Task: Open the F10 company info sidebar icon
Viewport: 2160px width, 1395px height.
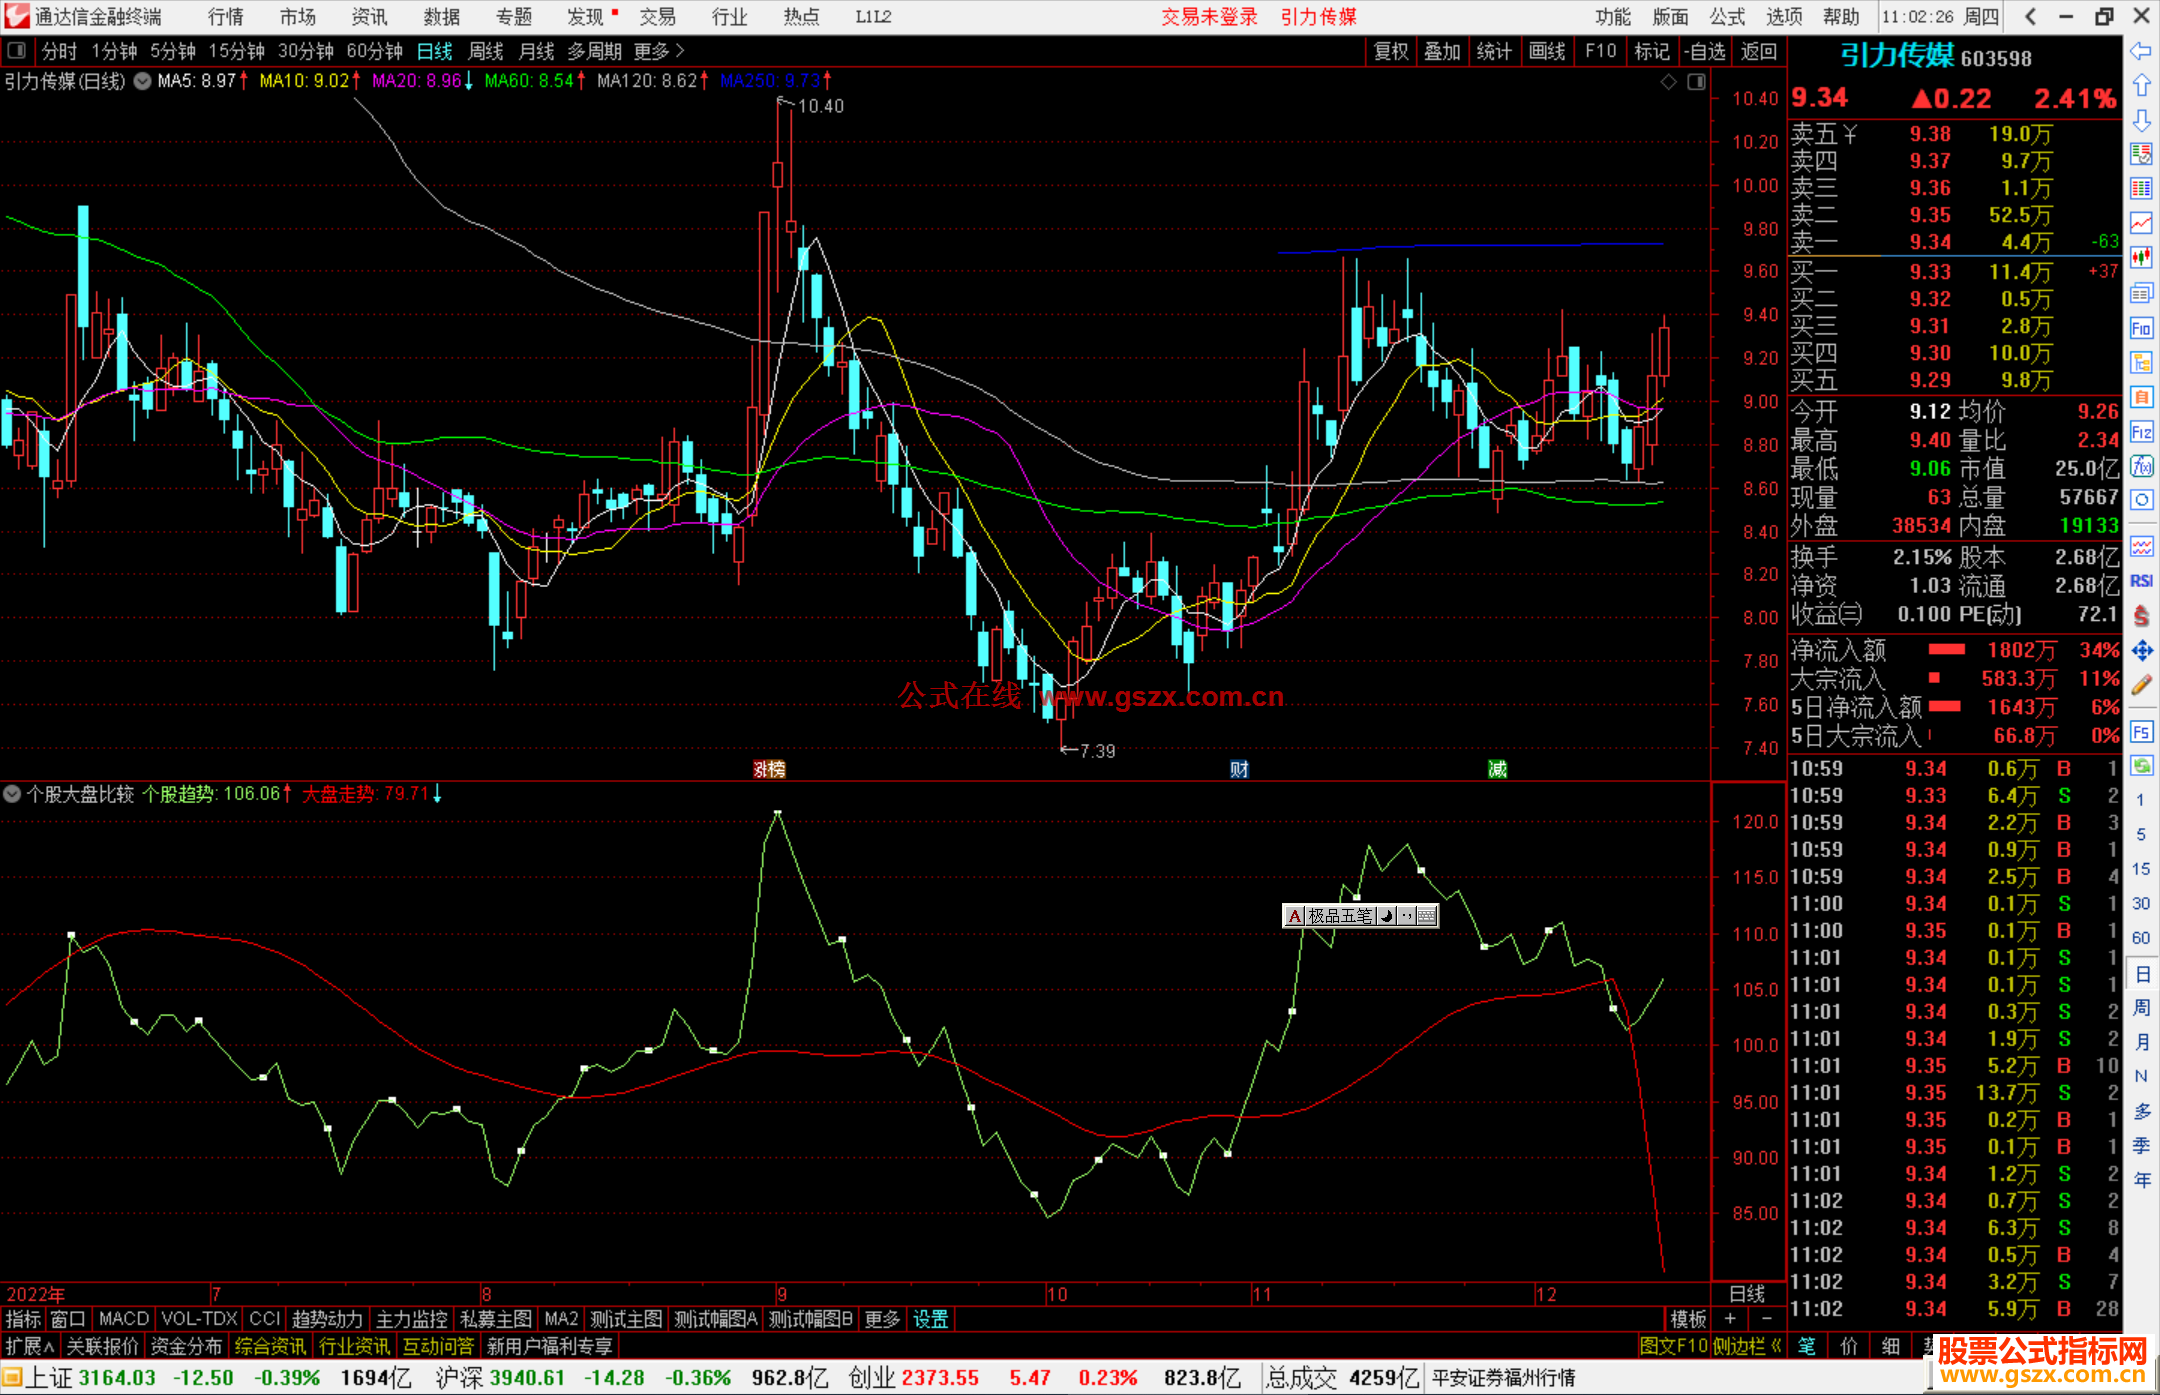Action: (x=2141, y=328)
